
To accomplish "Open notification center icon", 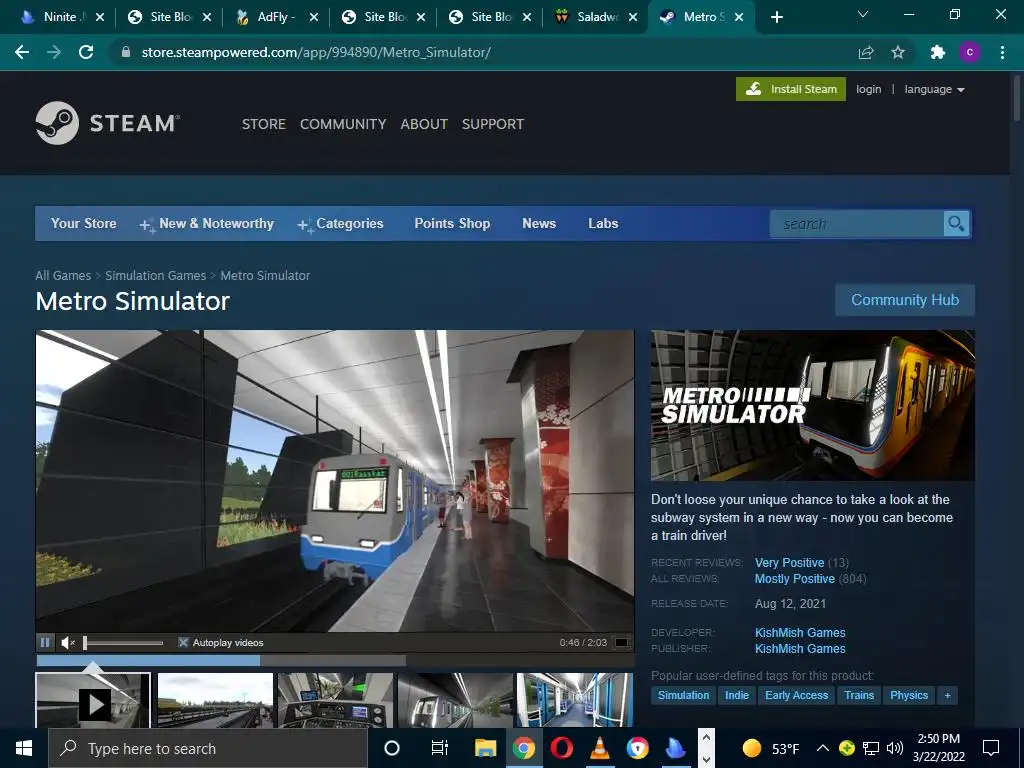I will [991, 748].
